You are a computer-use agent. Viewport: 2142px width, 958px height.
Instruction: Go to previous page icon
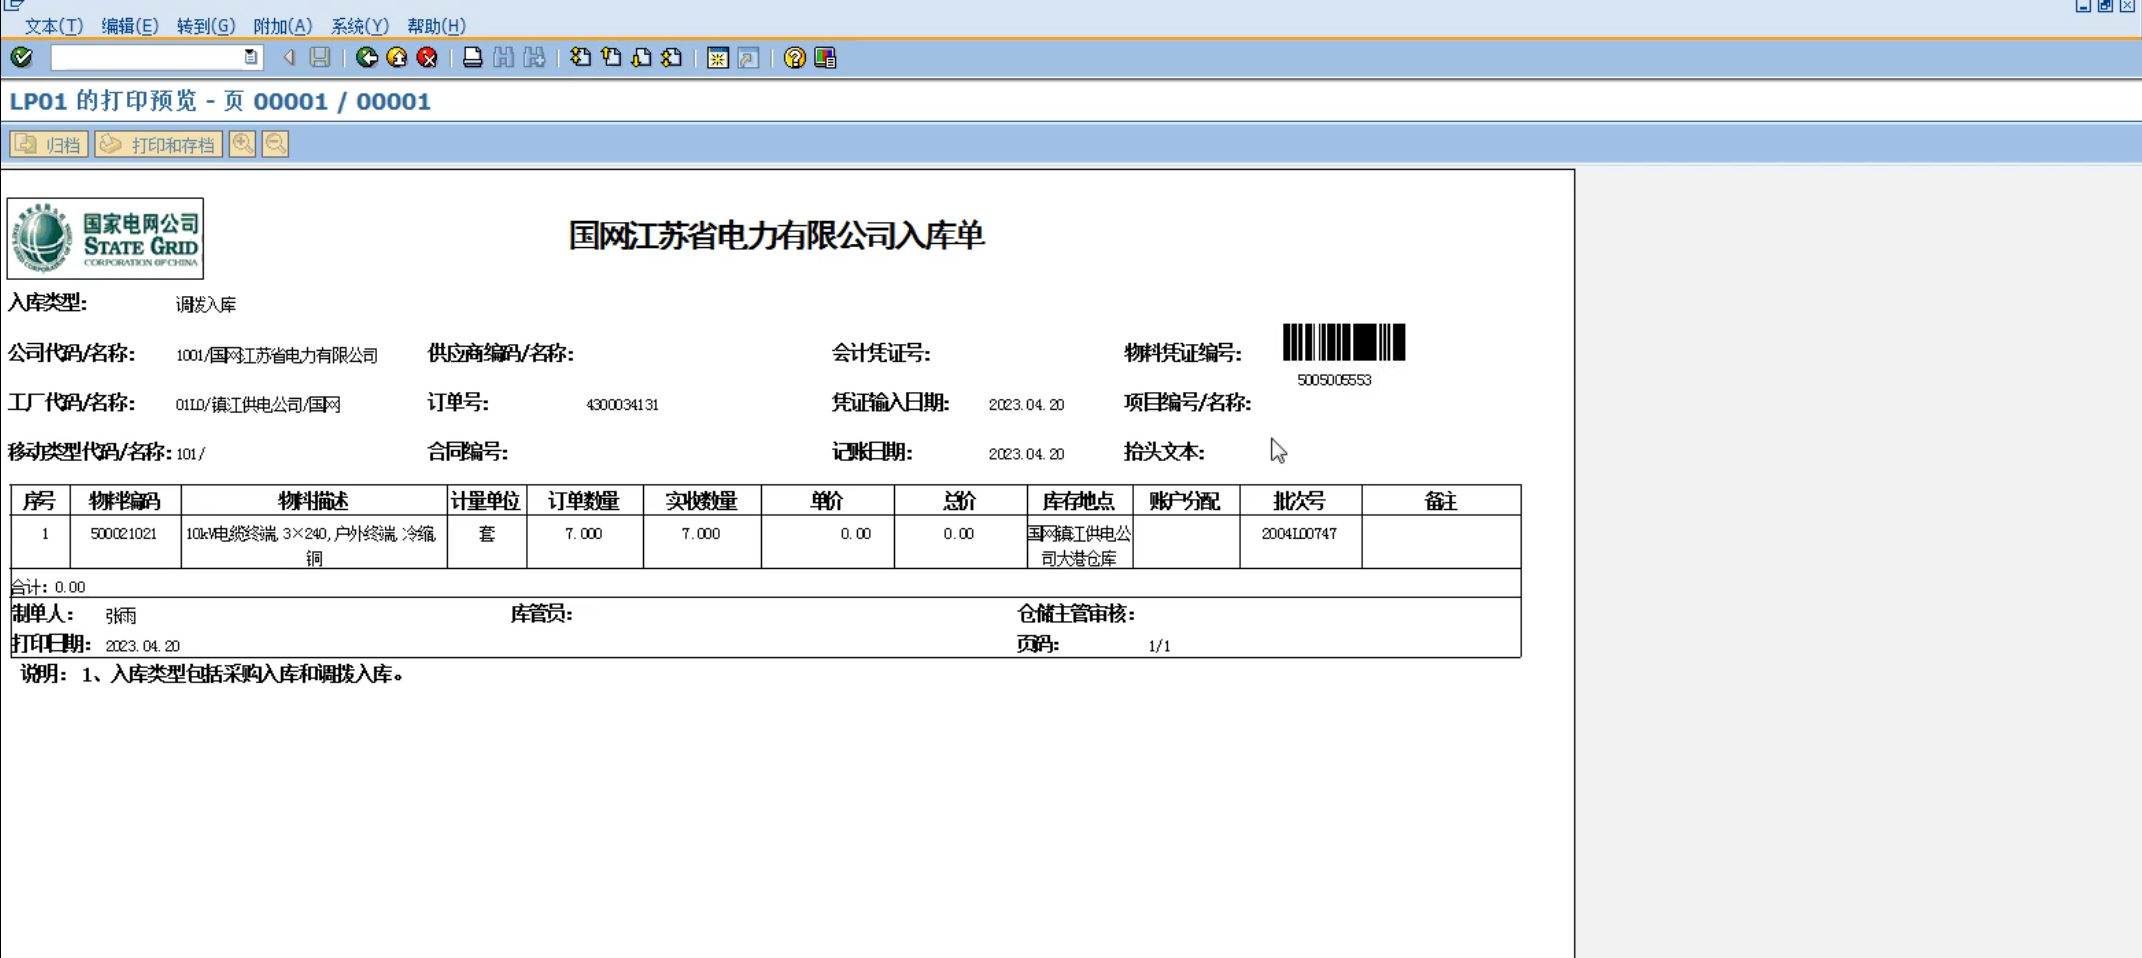coord(611,58)
